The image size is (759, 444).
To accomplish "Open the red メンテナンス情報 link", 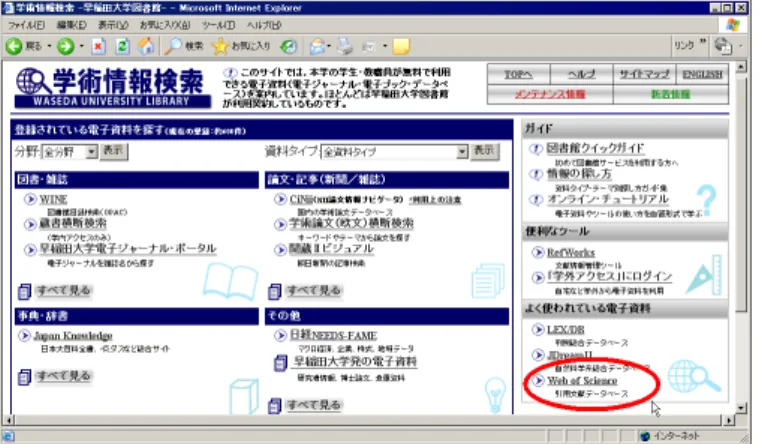I will pos(550,94).
